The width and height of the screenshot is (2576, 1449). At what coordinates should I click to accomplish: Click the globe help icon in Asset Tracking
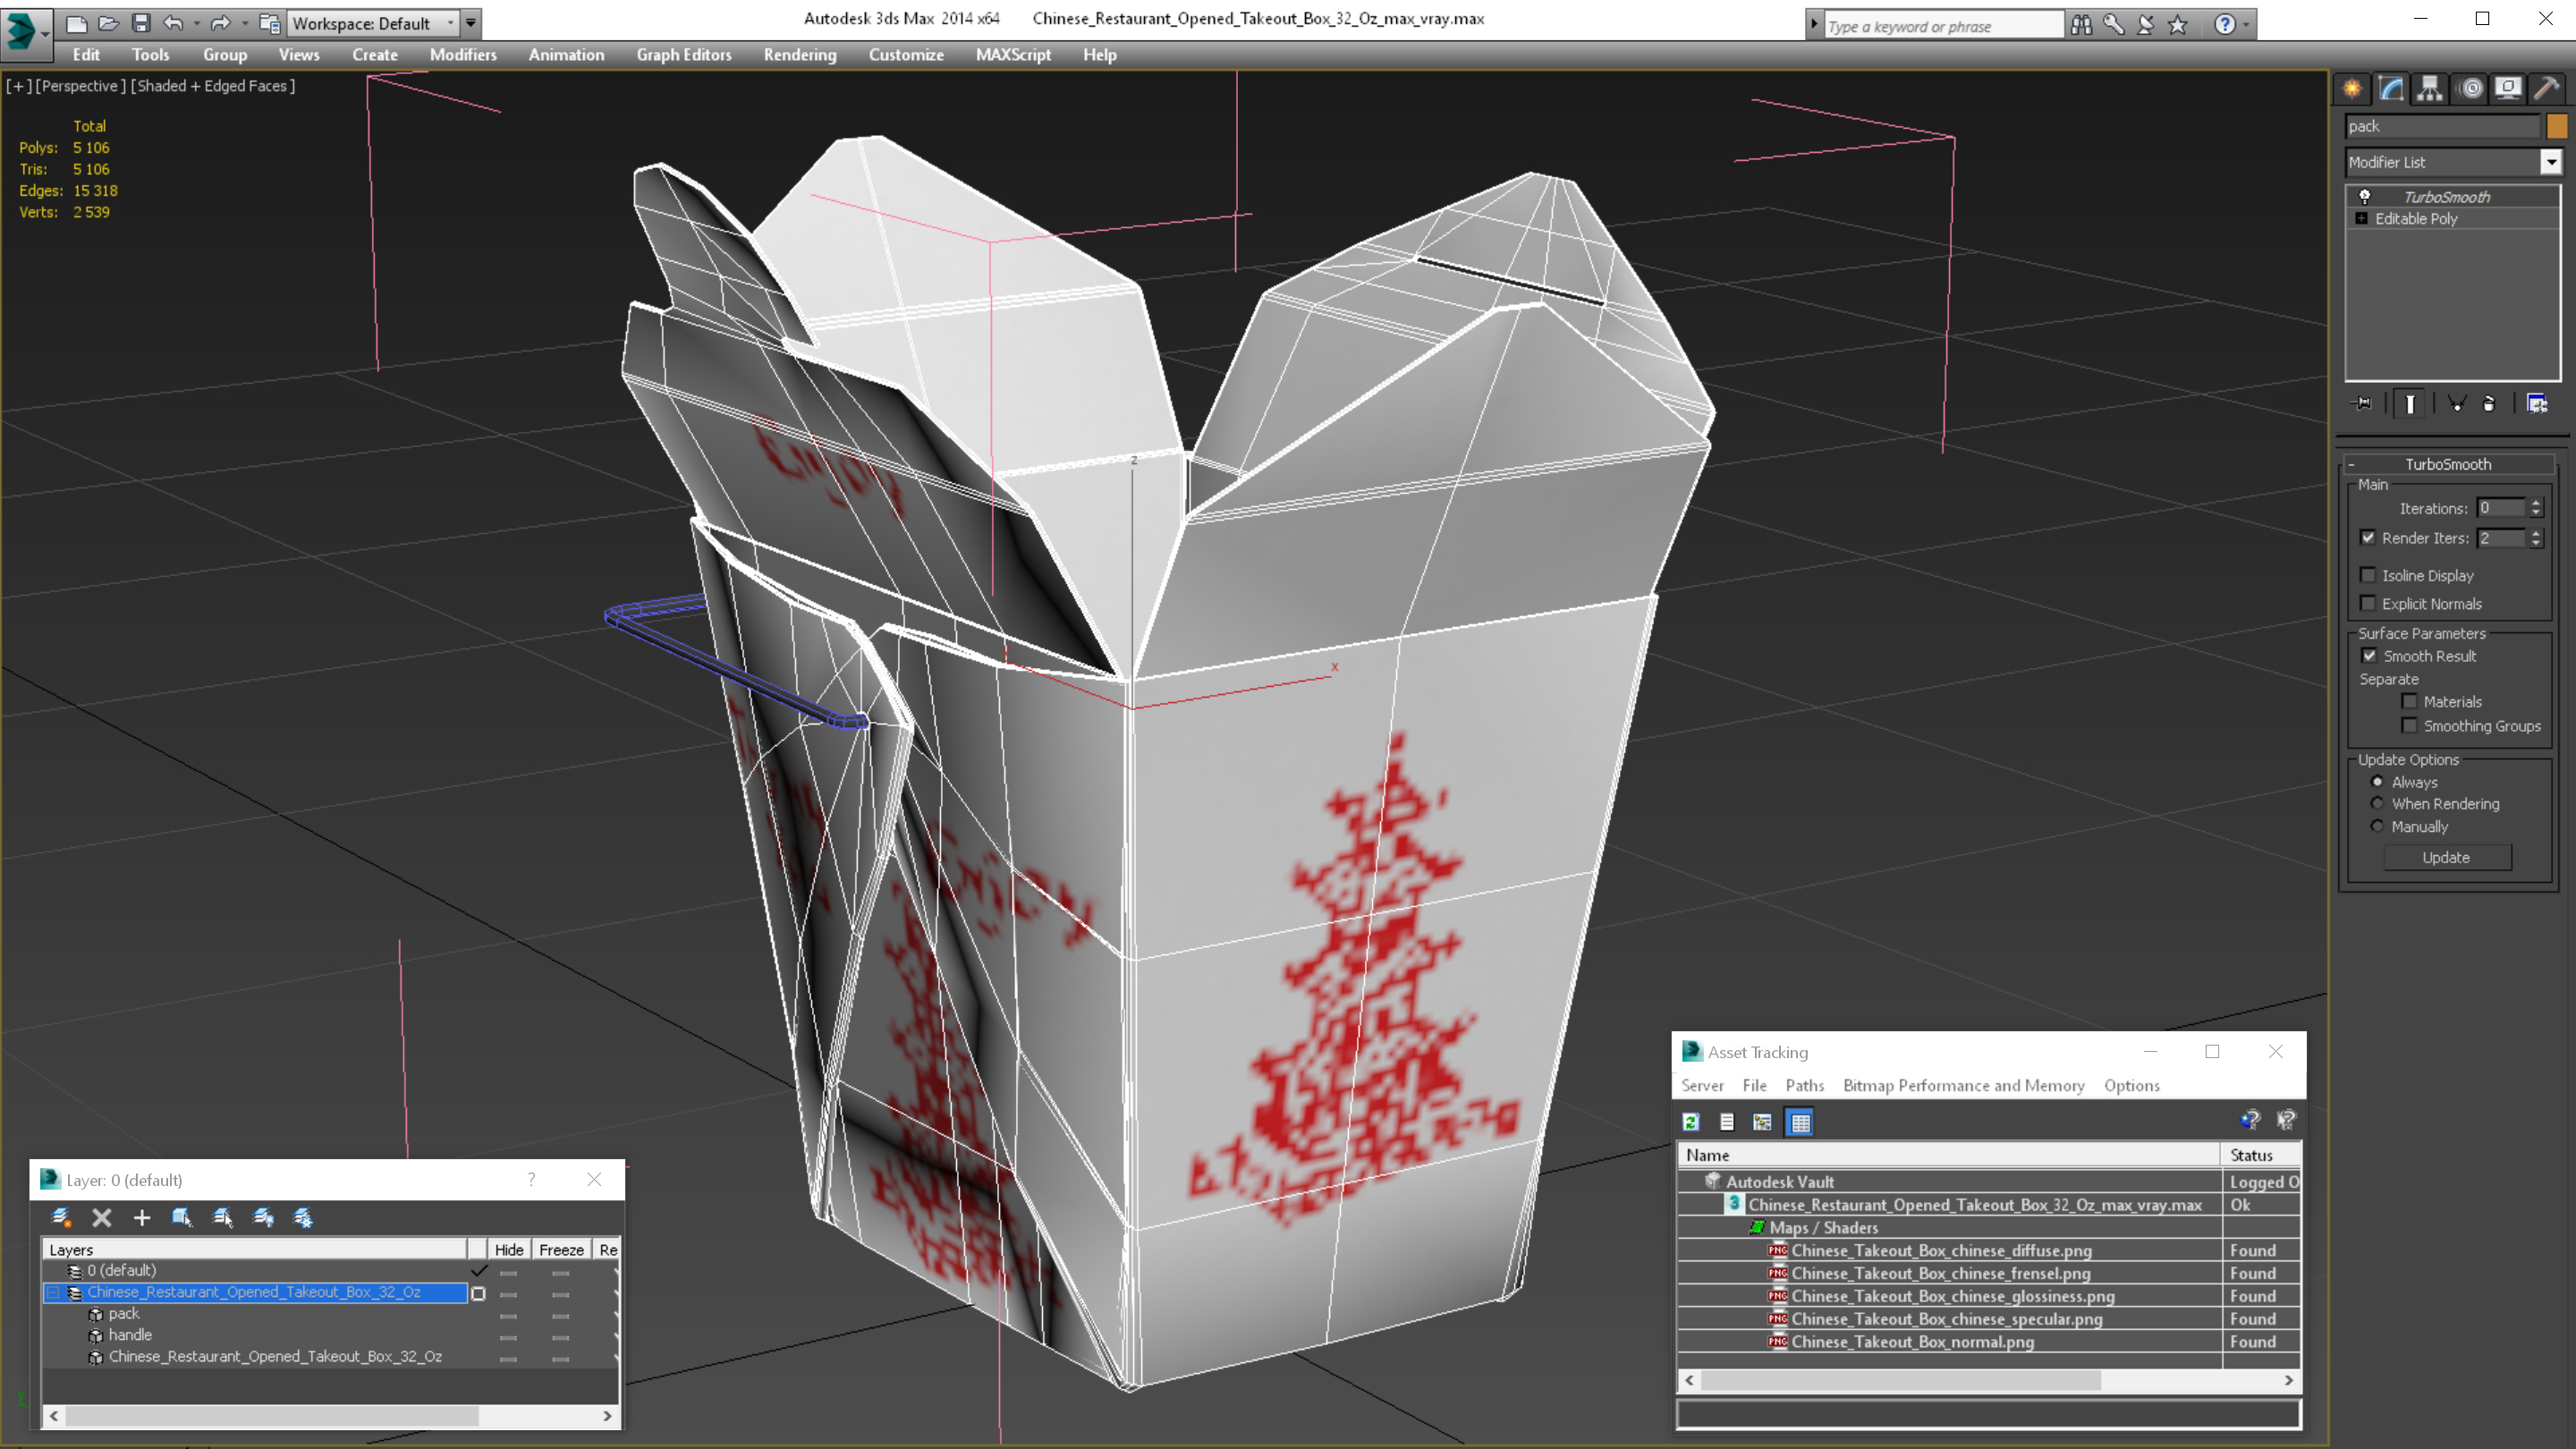coord(2250,1120)
